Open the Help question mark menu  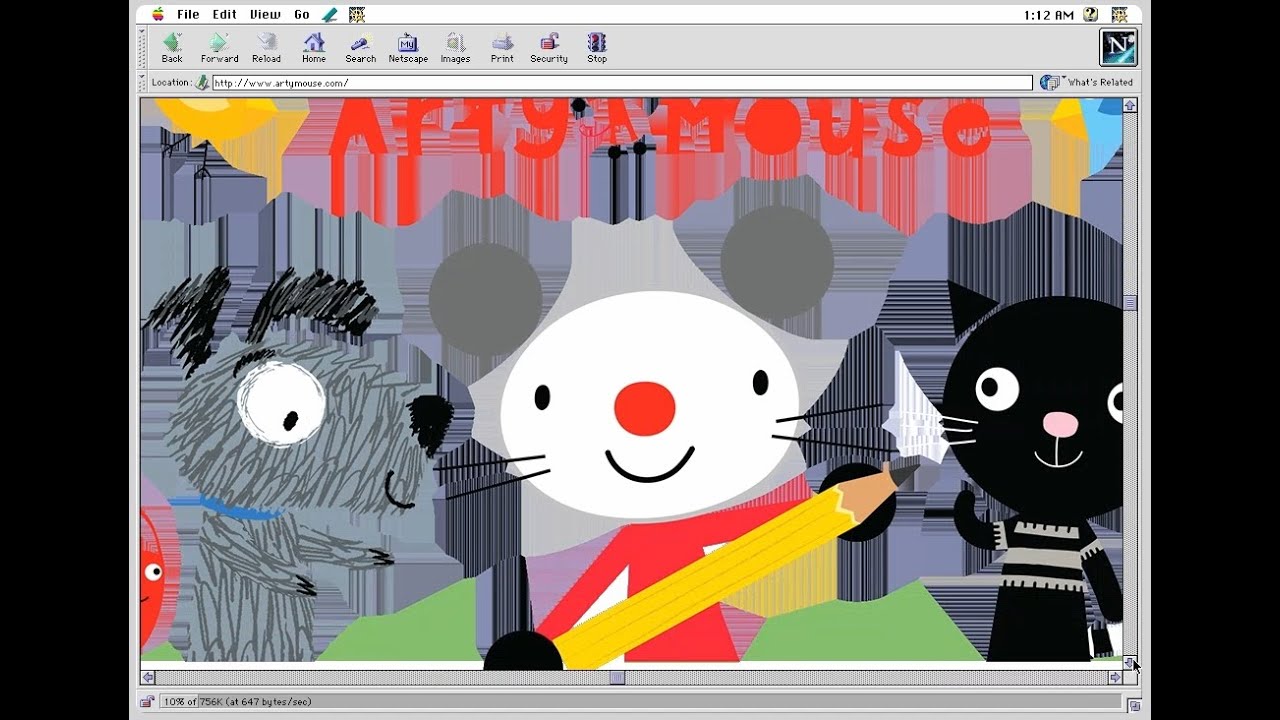pos(1091,14)
